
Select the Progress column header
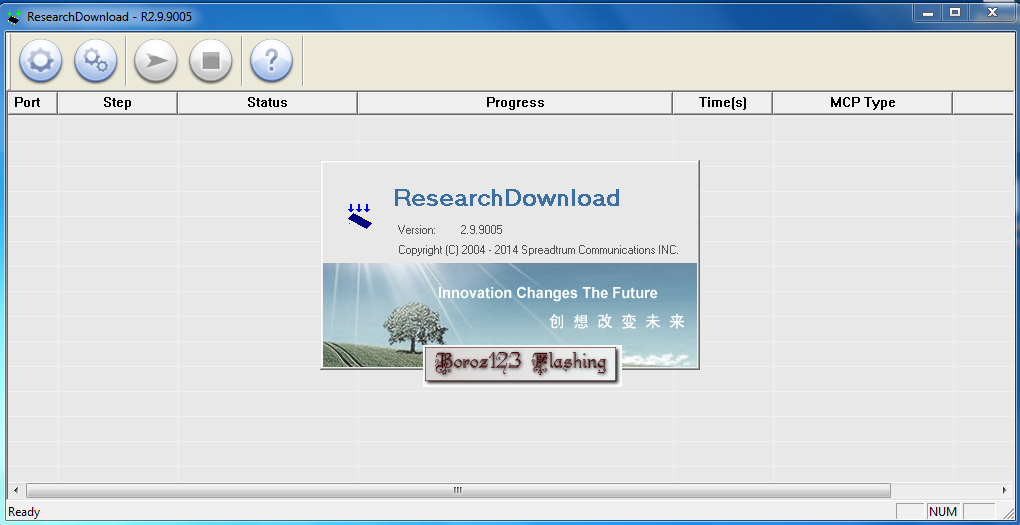tap(515, 102)
